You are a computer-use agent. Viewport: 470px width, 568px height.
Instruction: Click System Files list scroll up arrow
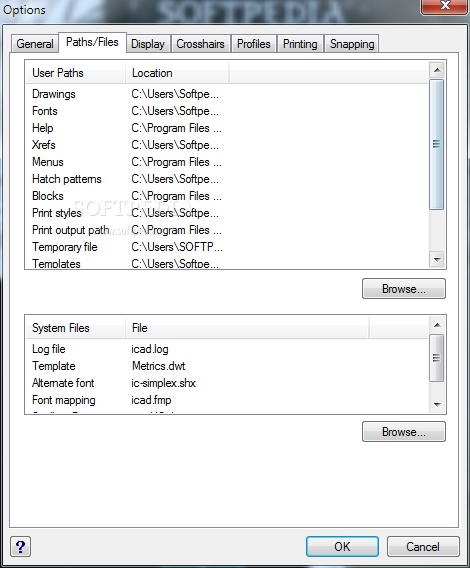(437, 325)
